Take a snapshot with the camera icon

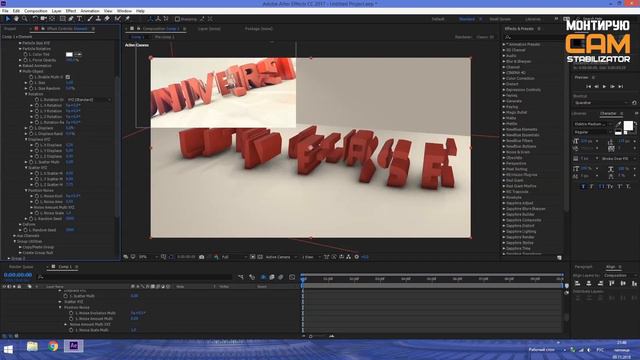(x=202, y=257)
